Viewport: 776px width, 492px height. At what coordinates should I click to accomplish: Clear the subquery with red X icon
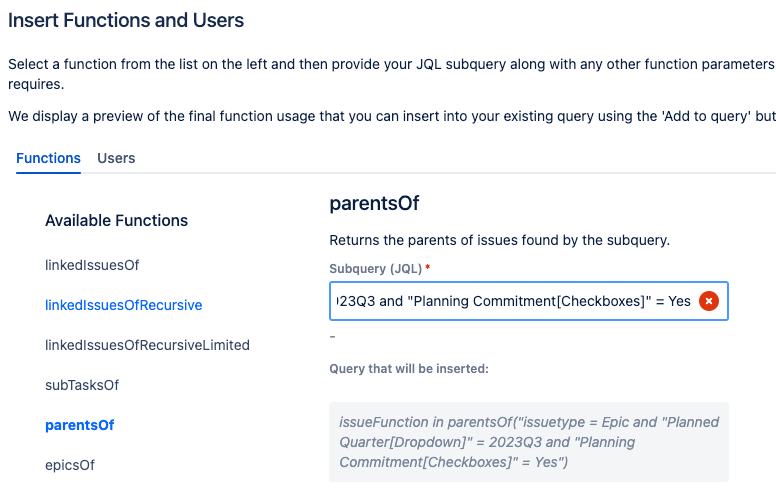(709, 301)
